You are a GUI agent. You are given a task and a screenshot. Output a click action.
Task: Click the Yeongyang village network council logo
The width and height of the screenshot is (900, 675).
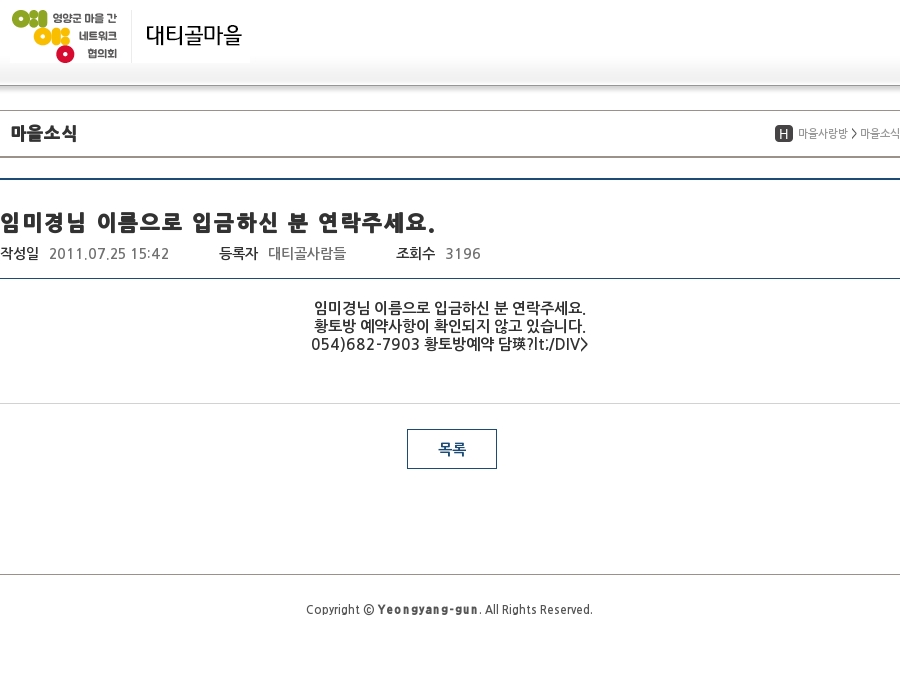pos(65,36)
